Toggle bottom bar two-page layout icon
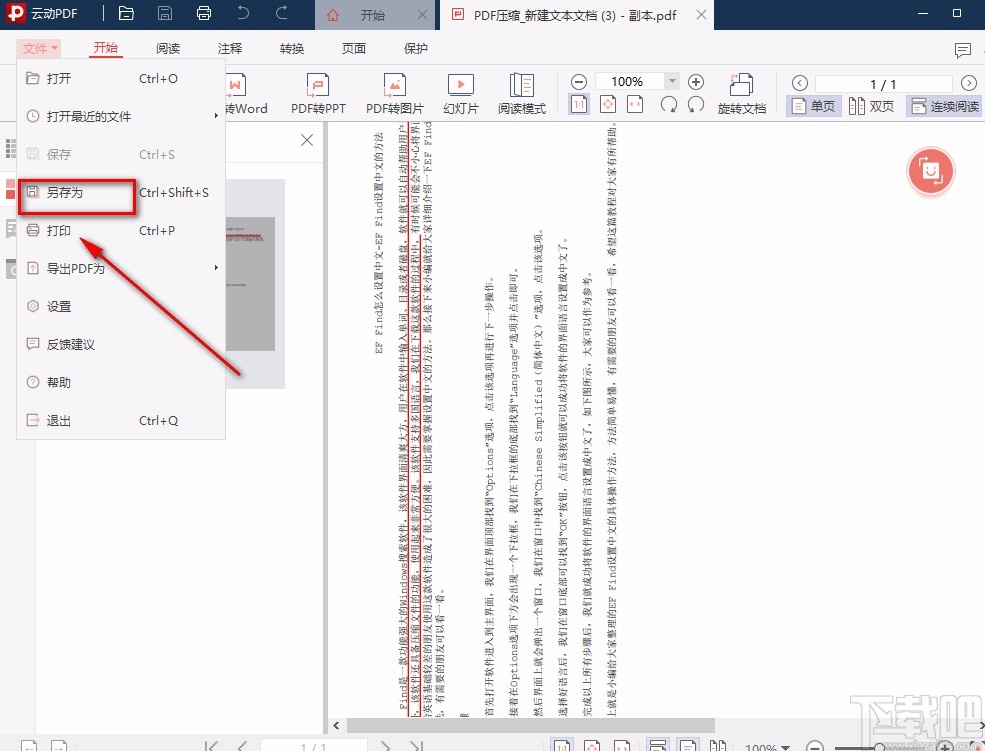 pyautogui.click(x=718, y=745)
